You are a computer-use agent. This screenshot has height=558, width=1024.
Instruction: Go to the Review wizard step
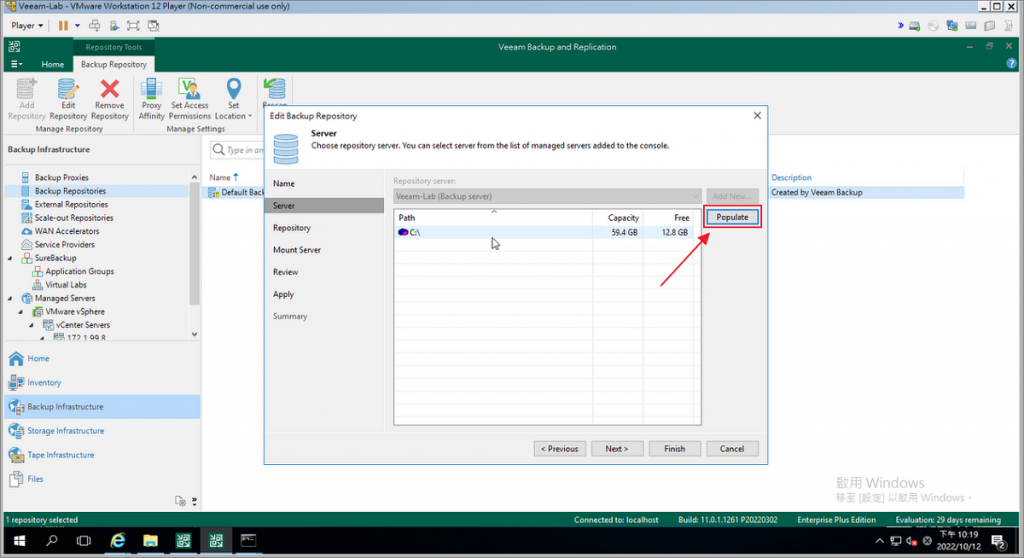pyautogui.click(x=285, y=272)
